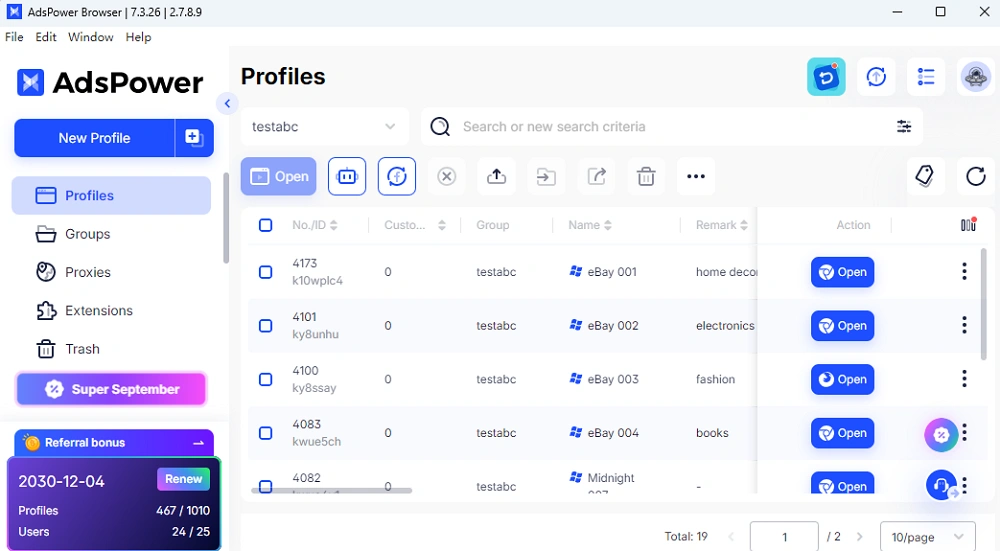This screenshot has width=1000, height=551.
Task: Open the File menu
Action: (14, 37)
